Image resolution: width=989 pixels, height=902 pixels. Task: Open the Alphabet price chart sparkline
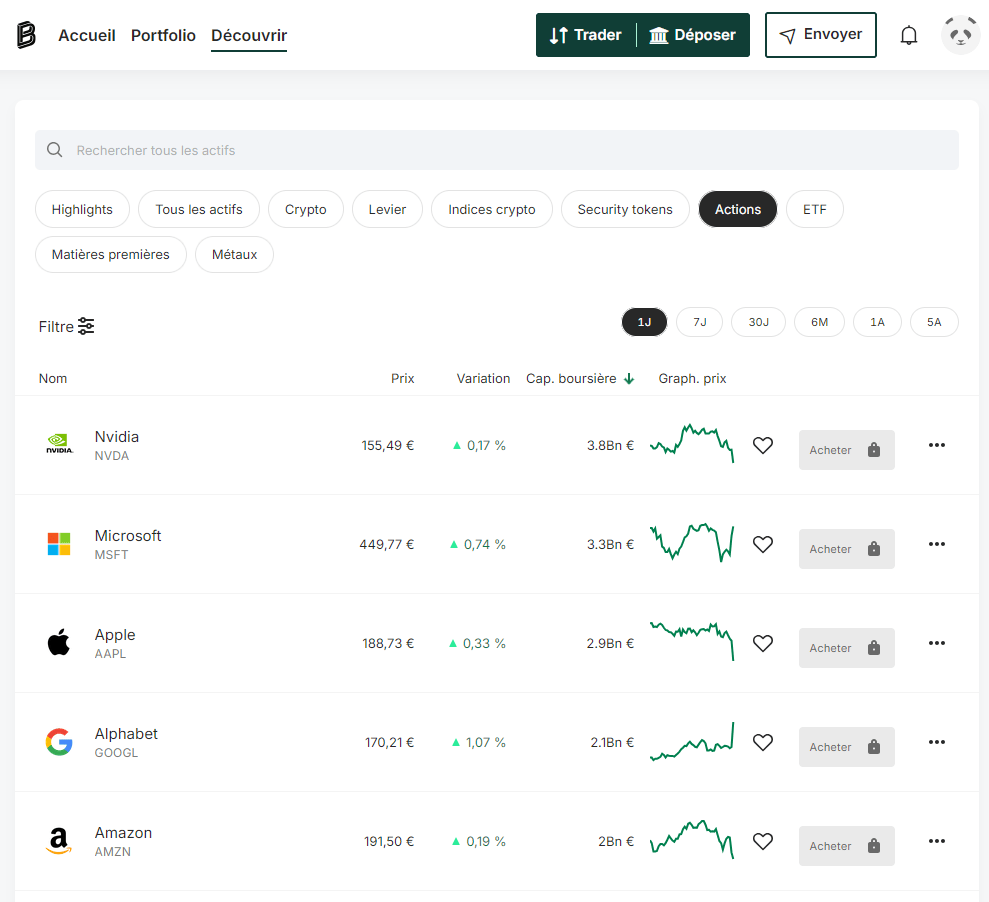coord(692,741)
